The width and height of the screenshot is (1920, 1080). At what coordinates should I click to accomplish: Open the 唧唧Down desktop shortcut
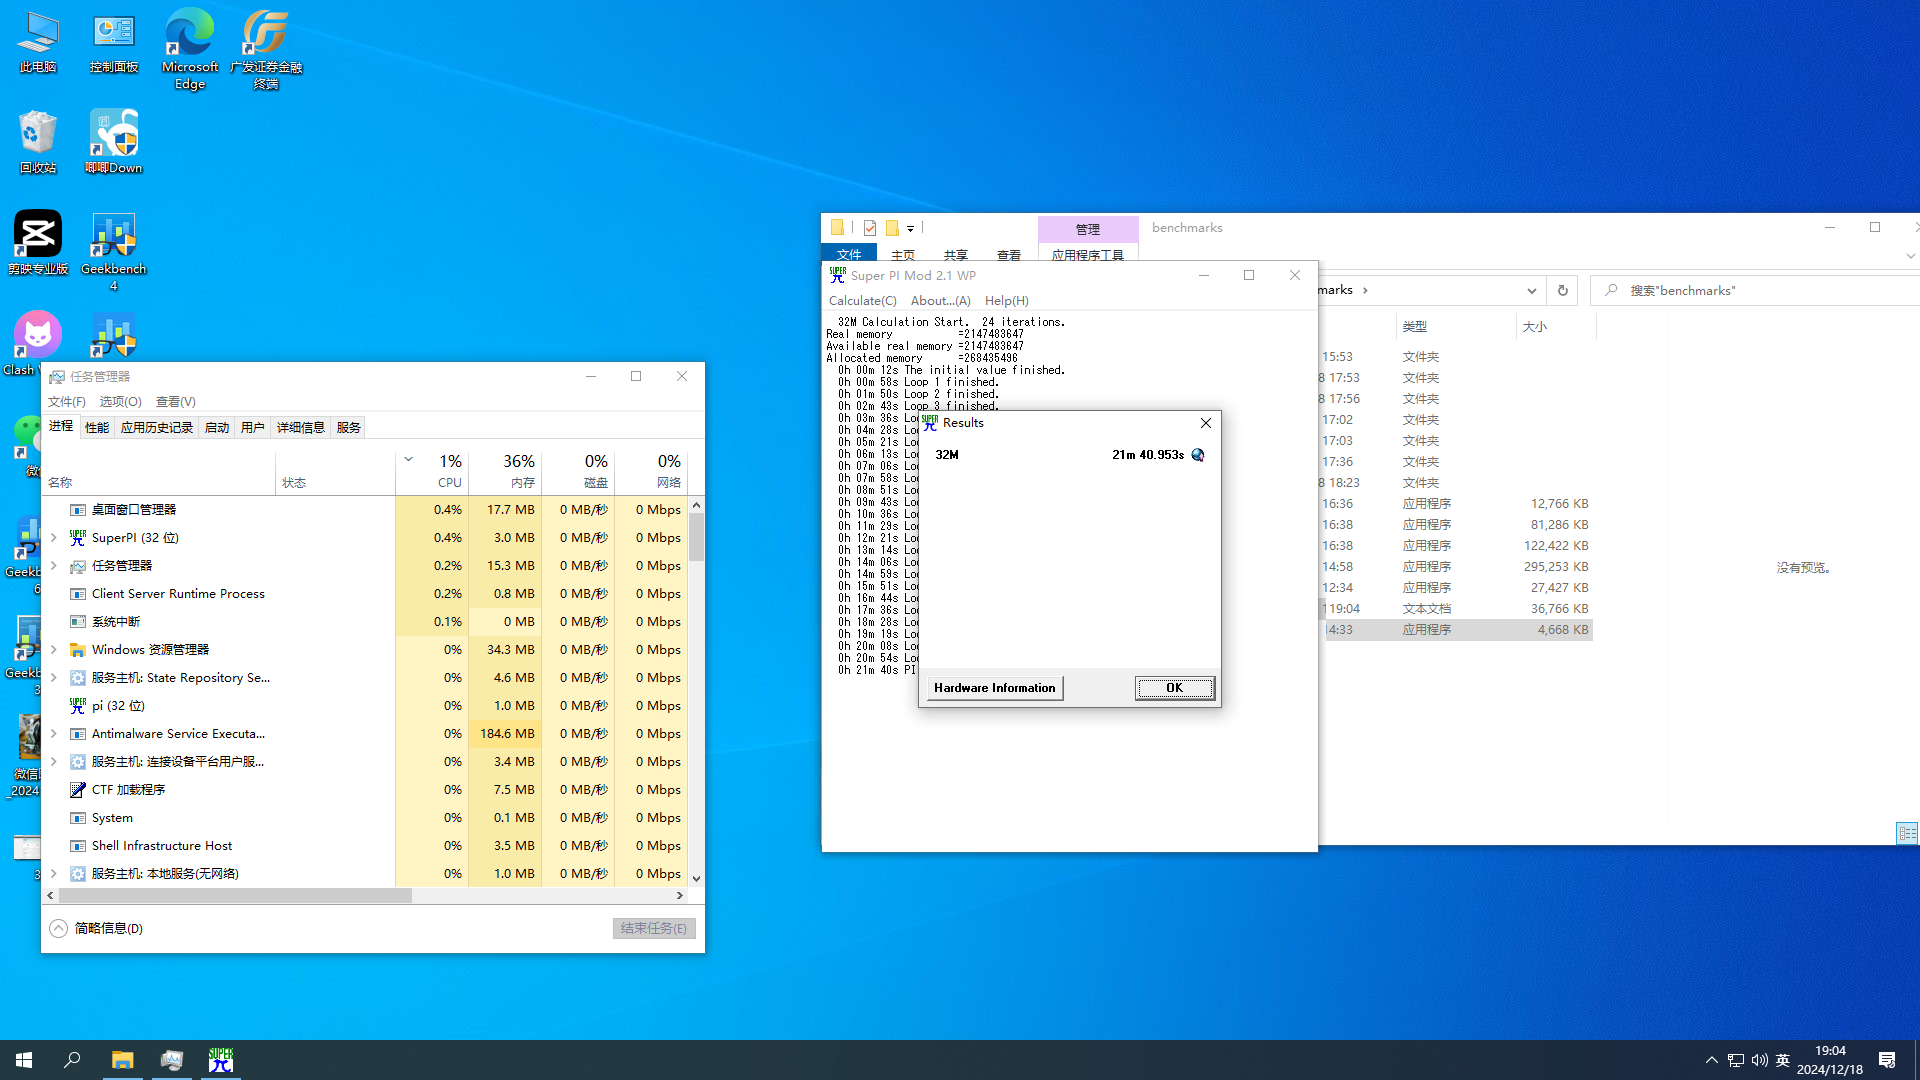tap(114, 141)
